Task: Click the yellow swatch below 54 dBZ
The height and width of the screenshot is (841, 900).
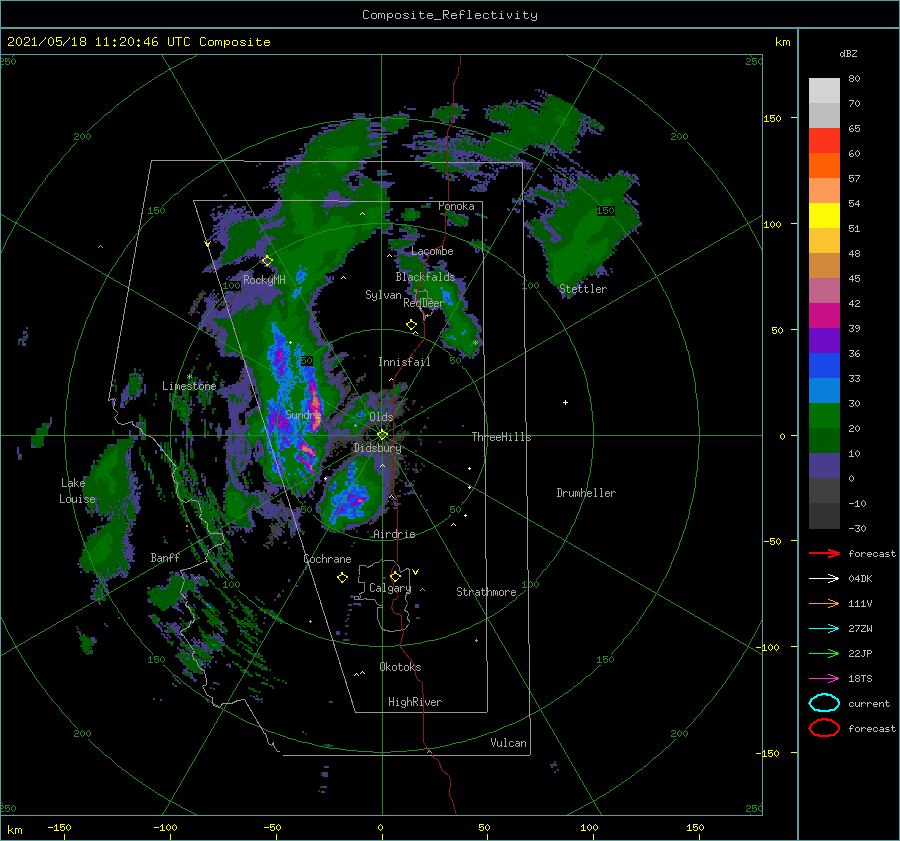Action: [x=824, y=216]
